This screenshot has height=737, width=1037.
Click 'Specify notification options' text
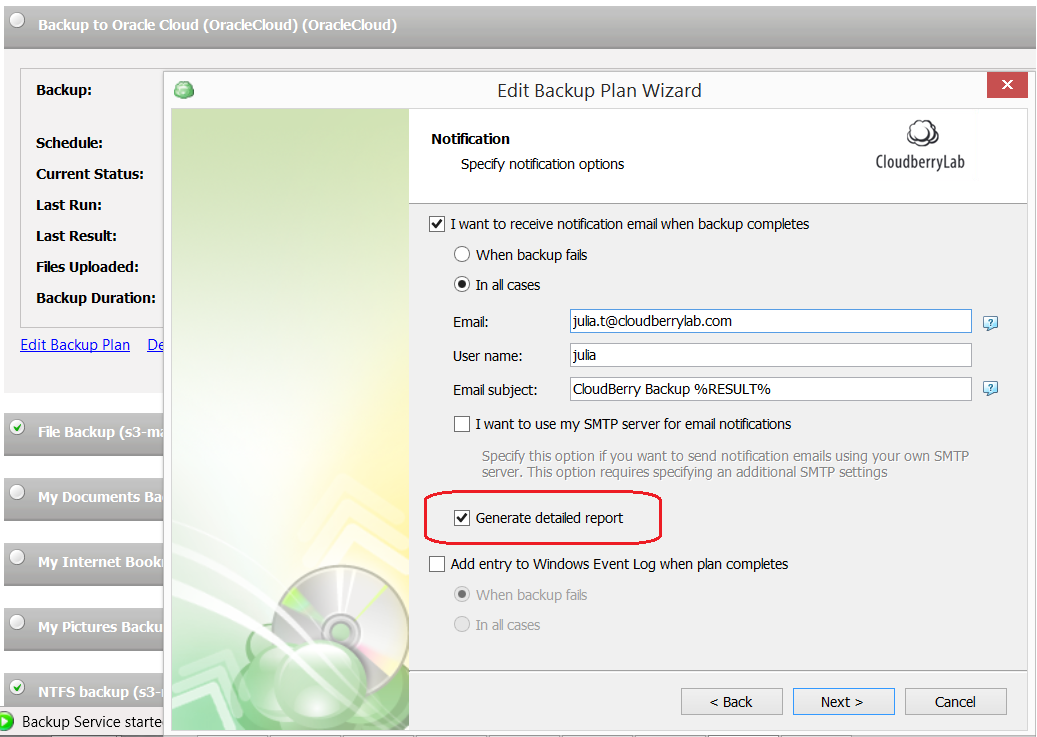(542, 164)
